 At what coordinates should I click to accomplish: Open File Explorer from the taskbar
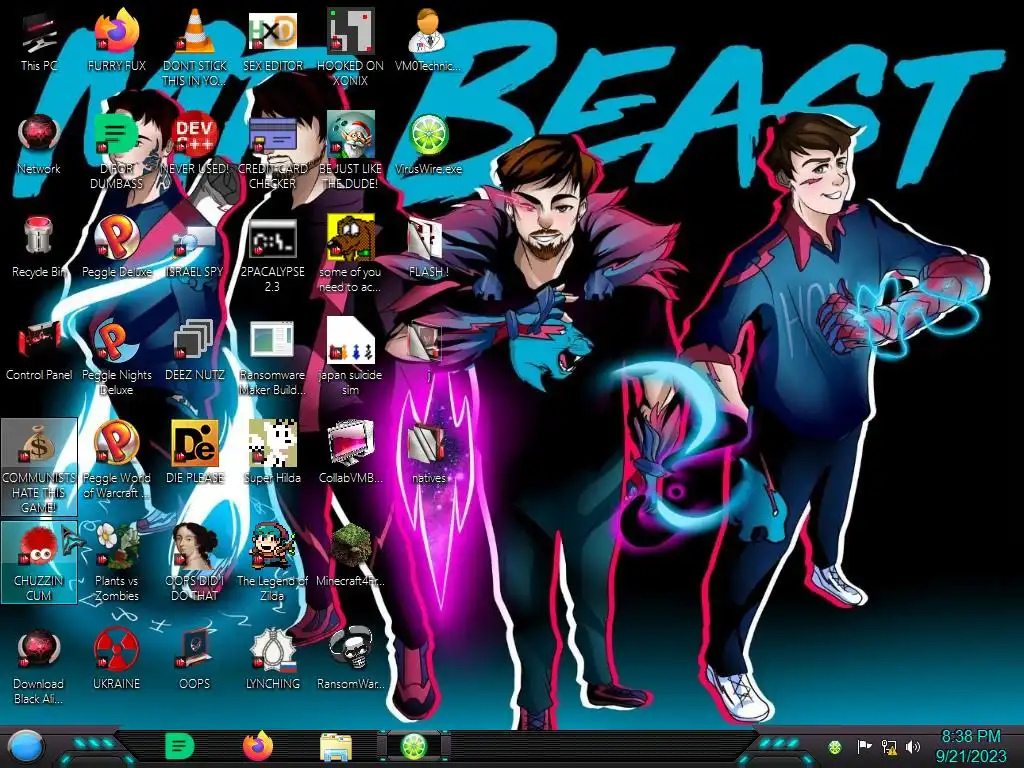click(x=336, y=747)
